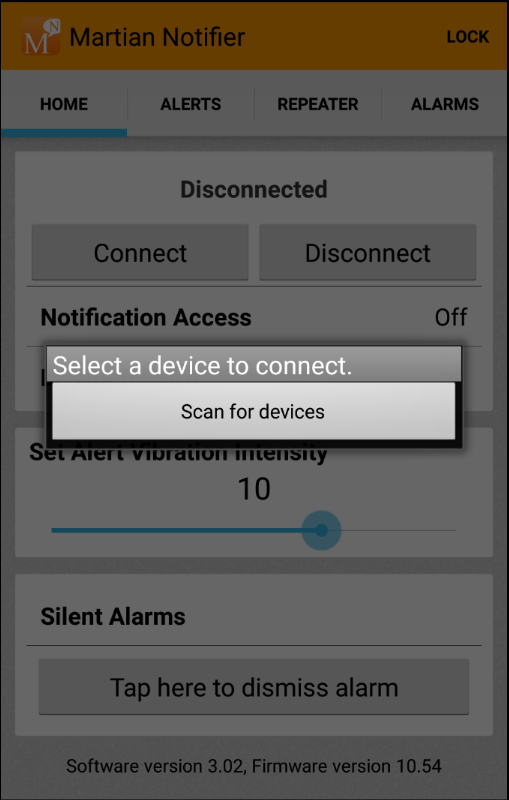Tap the Software version and Firmware text

click(254, 766)
